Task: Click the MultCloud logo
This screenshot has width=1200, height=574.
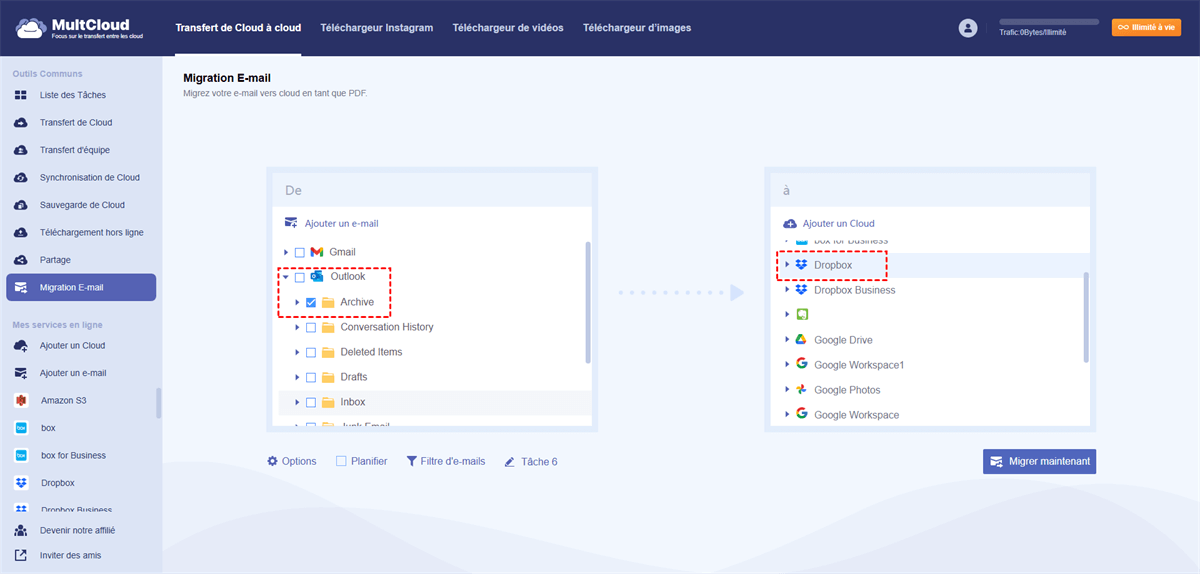Action: pos(79,28)
